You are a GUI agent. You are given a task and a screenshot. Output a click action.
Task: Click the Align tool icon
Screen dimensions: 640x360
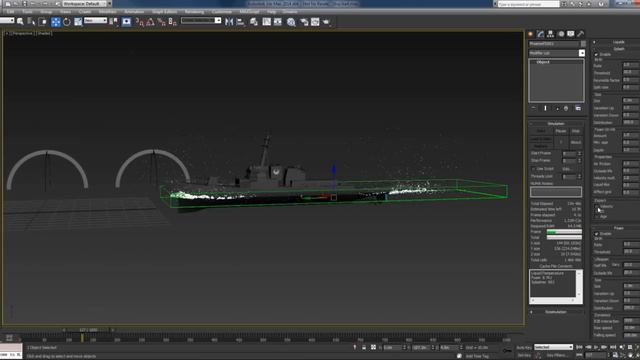click(x=240, y=22)
